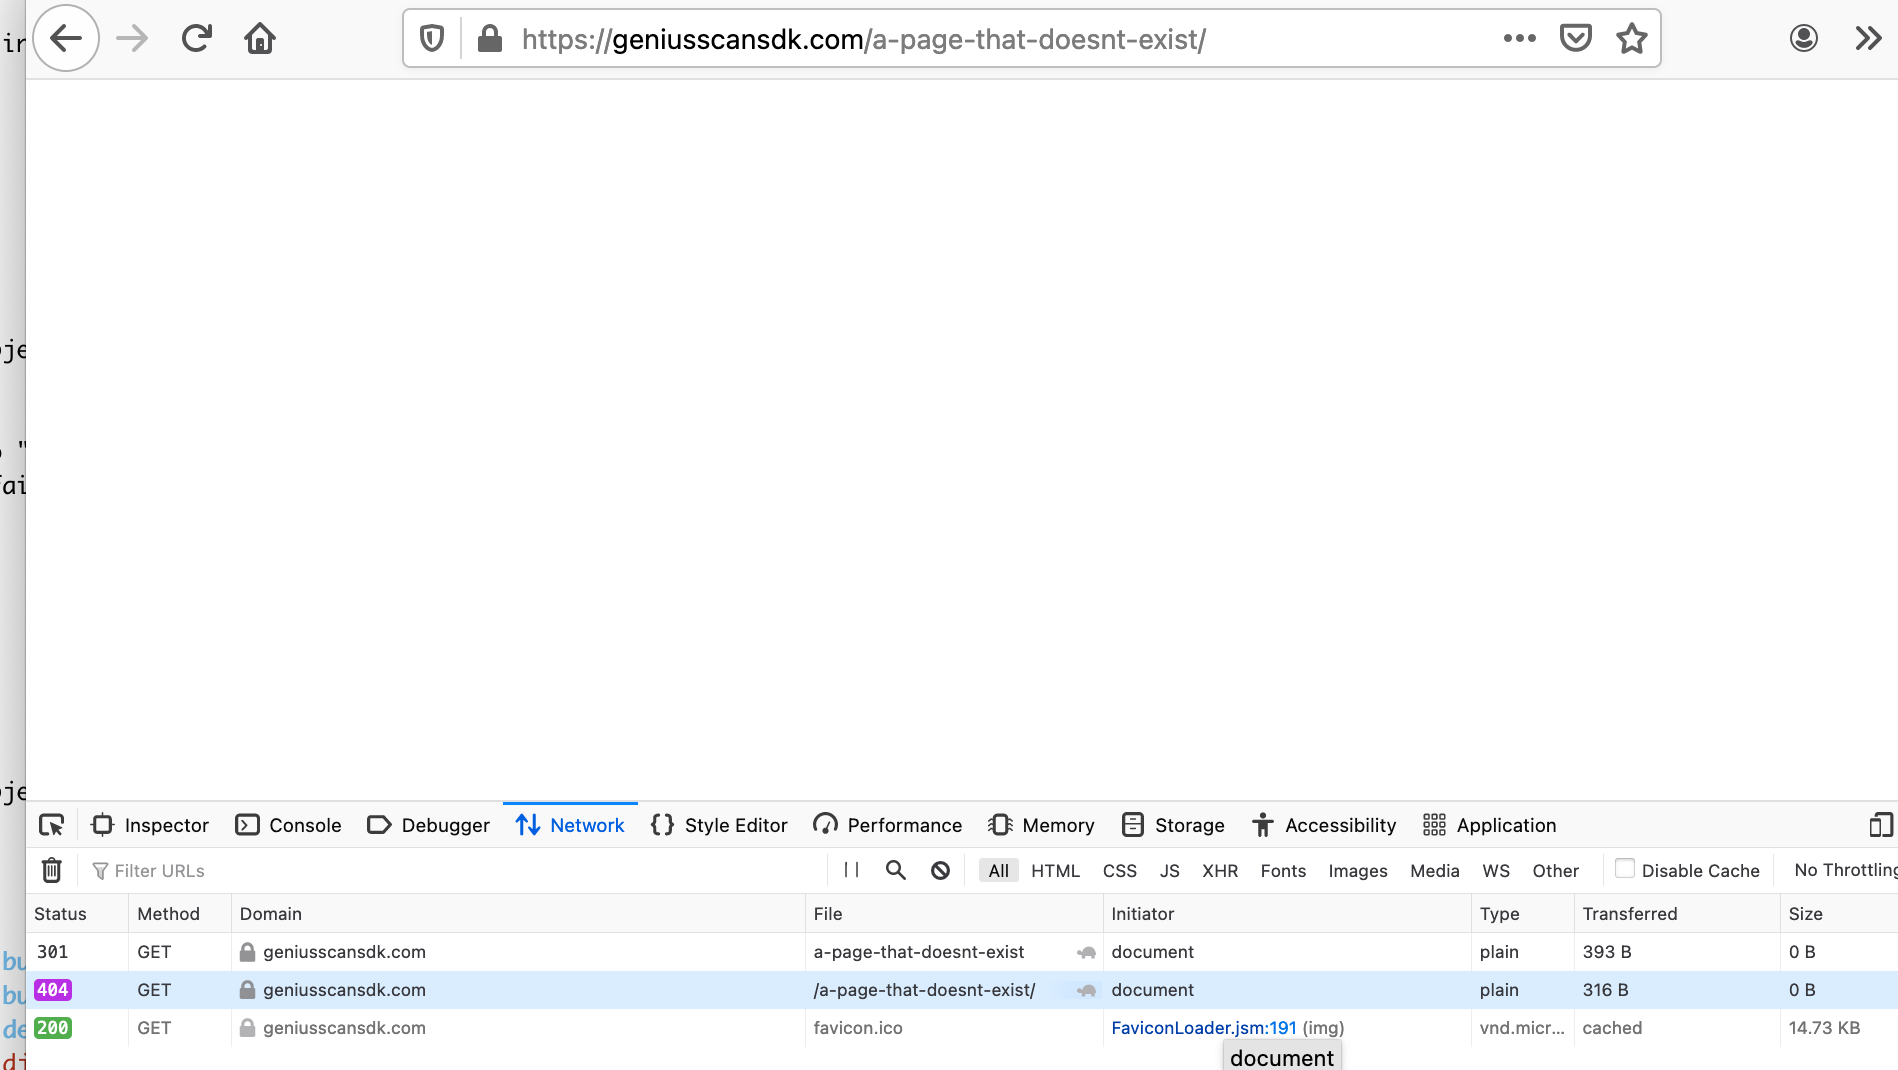Open the Storage tab
Image resolution: width=1898 pixels, height=1070 pixels.
point(1173,825)
